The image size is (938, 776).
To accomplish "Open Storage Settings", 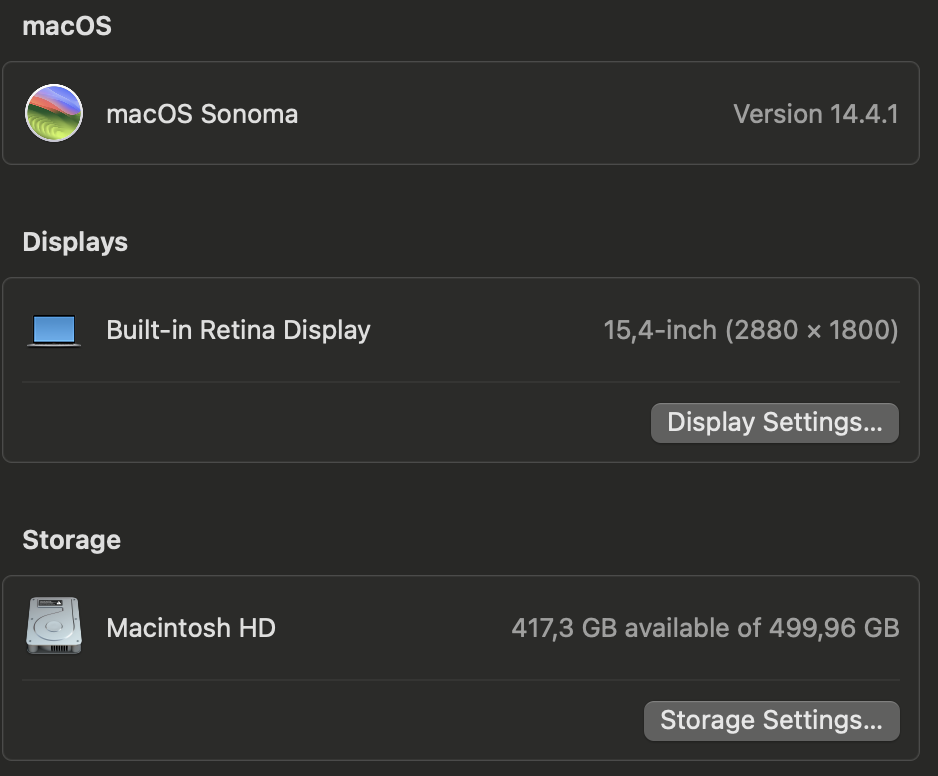I will pyautogui.click(x=771, y=720).
